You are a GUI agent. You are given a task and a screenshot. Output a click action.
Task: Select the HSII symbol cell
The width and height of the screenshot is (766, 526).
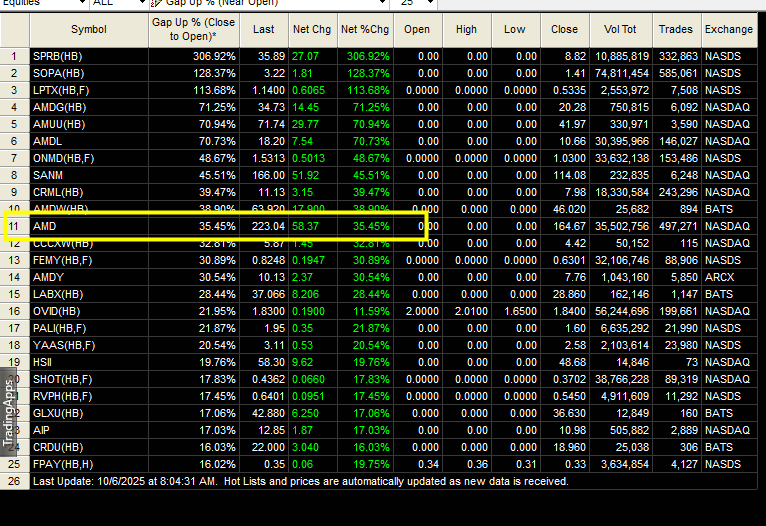89,362
